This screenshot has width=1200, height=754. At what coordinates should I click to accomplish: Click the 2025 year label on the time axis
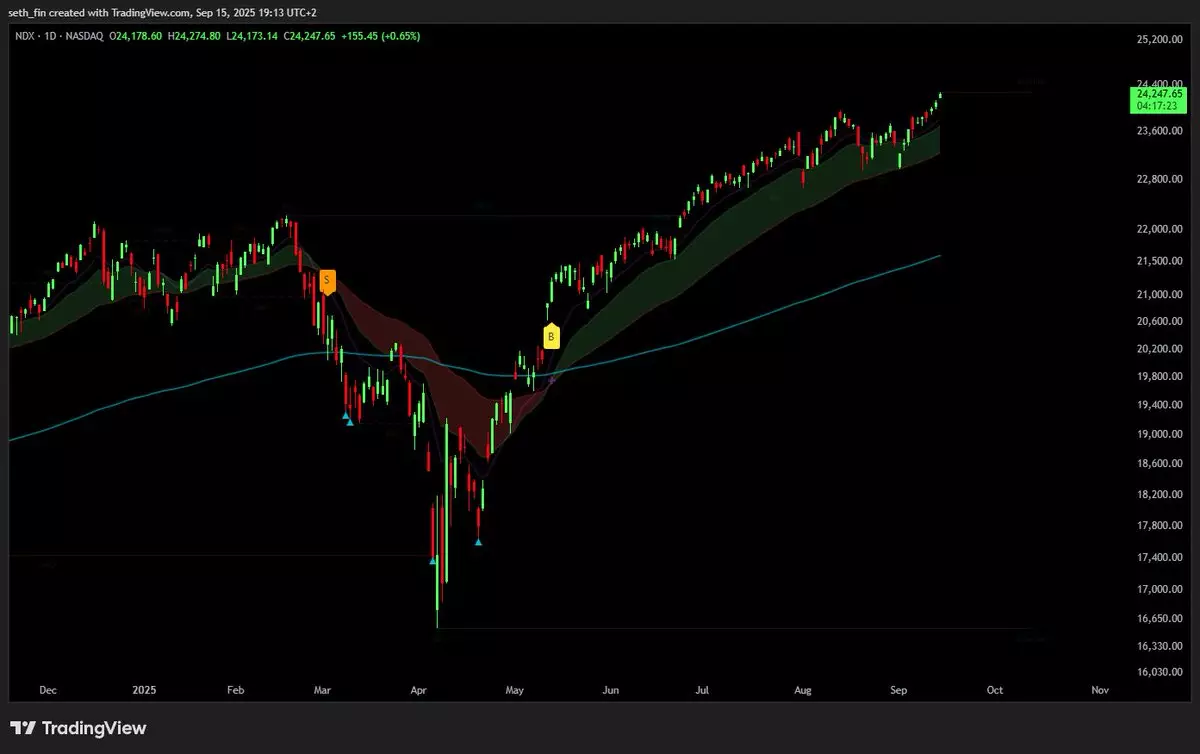pyautogui.click(x=145, y=690)
